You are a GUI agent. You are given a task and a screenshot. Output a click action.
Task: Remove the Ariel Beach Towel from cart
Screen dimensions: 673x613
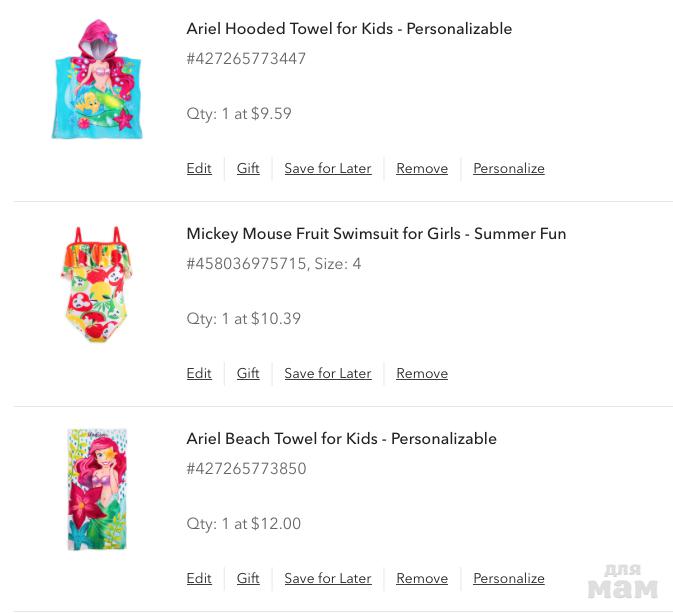point(422,578)
